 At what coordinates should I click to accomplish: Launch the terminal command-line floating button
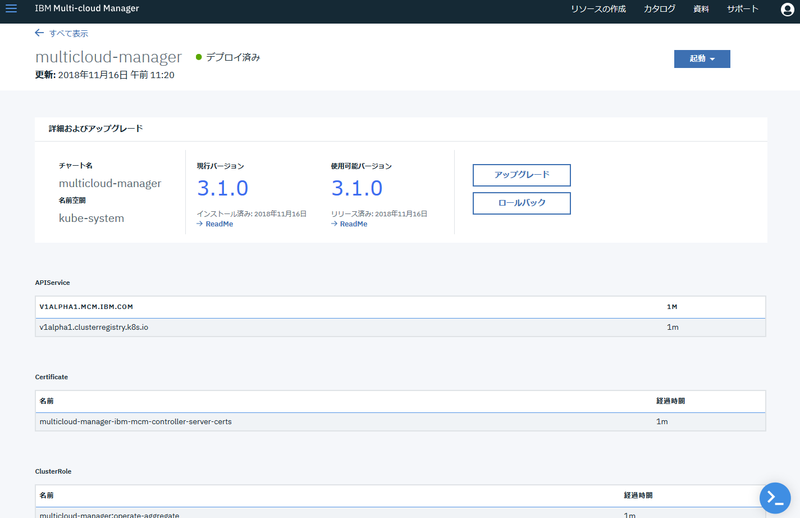click(775, 498)
